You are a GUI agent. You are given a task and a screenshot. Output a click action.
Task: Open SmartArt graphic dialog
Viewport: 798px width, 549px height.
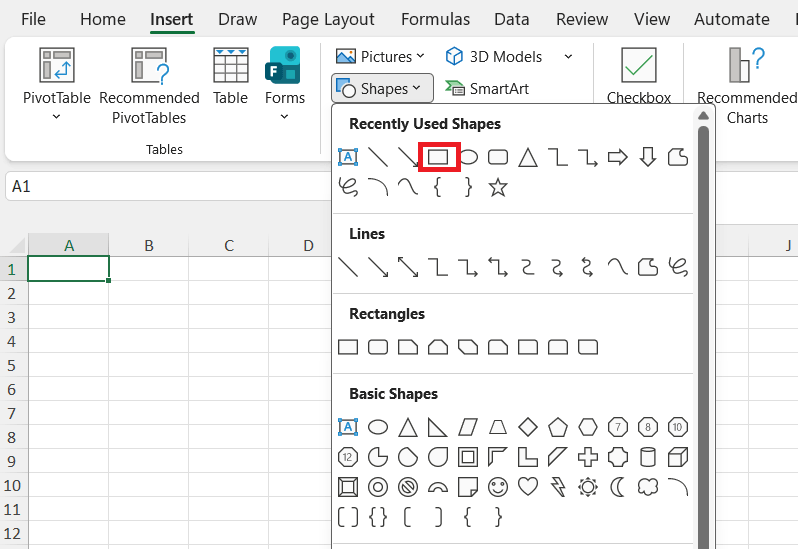pos(488,89)
